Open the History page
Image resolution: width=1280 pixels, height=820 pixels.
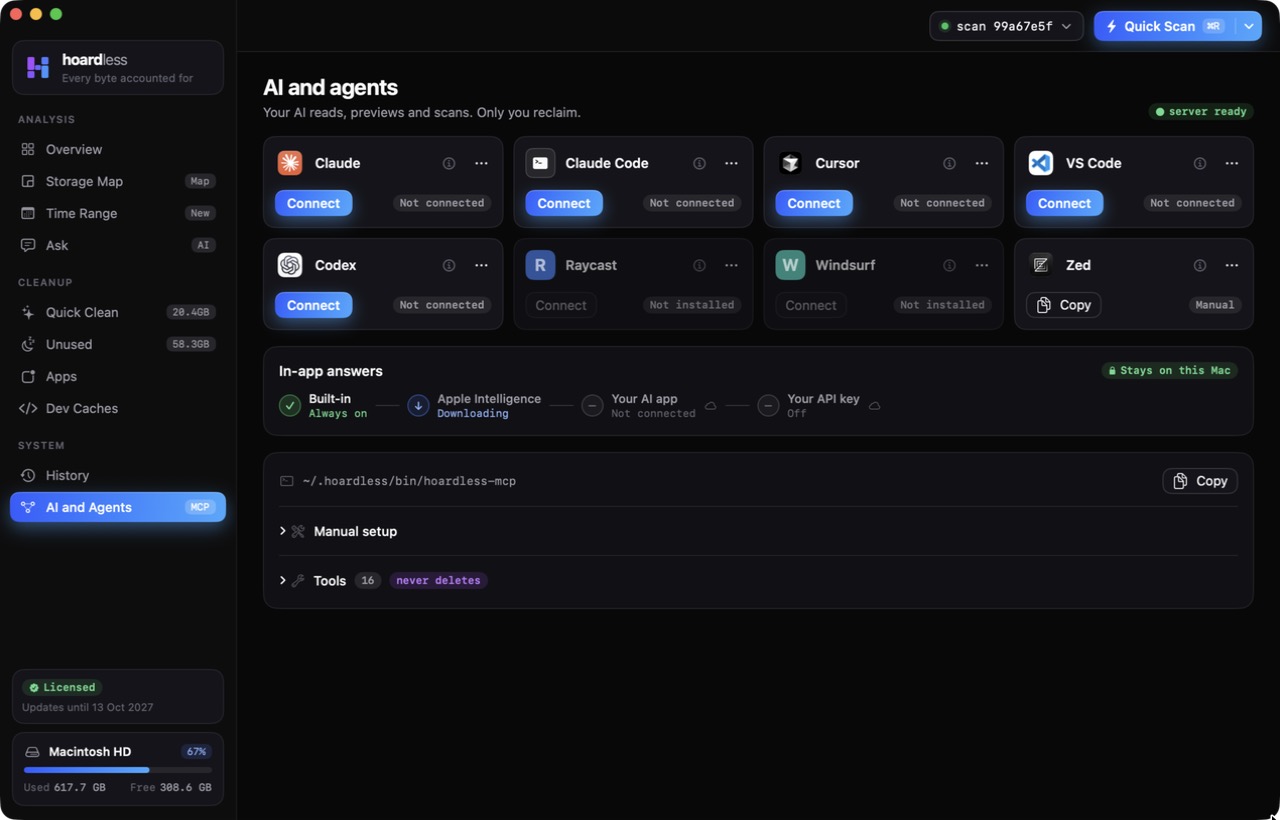coord(118,475)
